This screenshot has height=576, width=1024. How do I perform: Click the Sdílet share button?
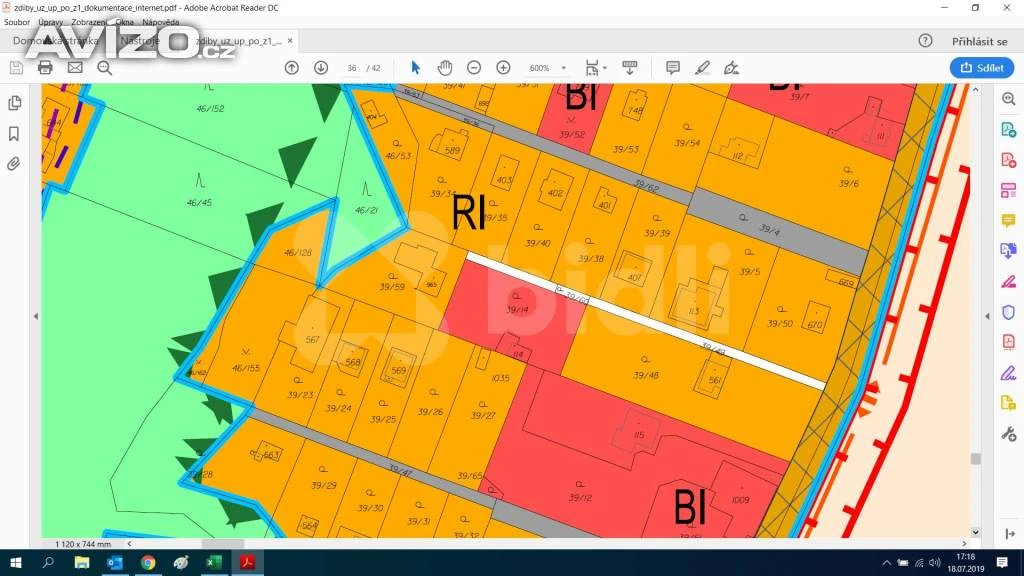(x=981, y=67)
